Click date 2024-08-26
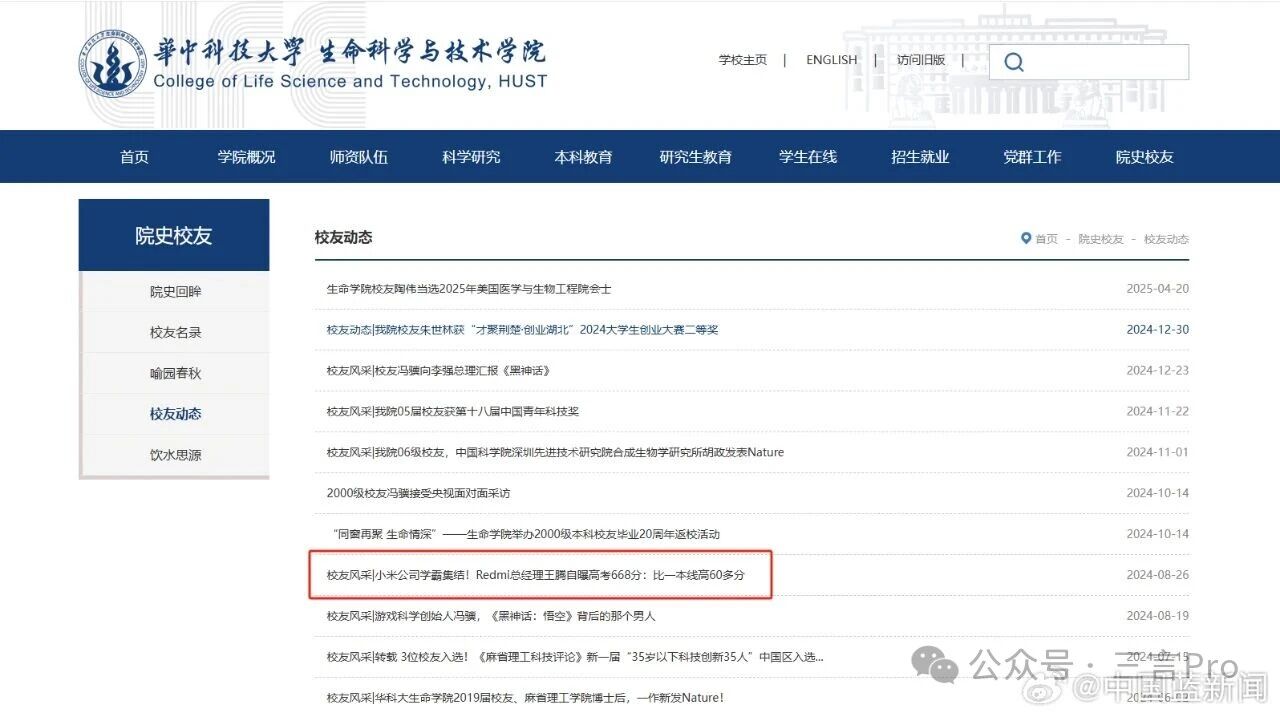The width and height of the screenshot is (1280, 717). (1158, 575)
